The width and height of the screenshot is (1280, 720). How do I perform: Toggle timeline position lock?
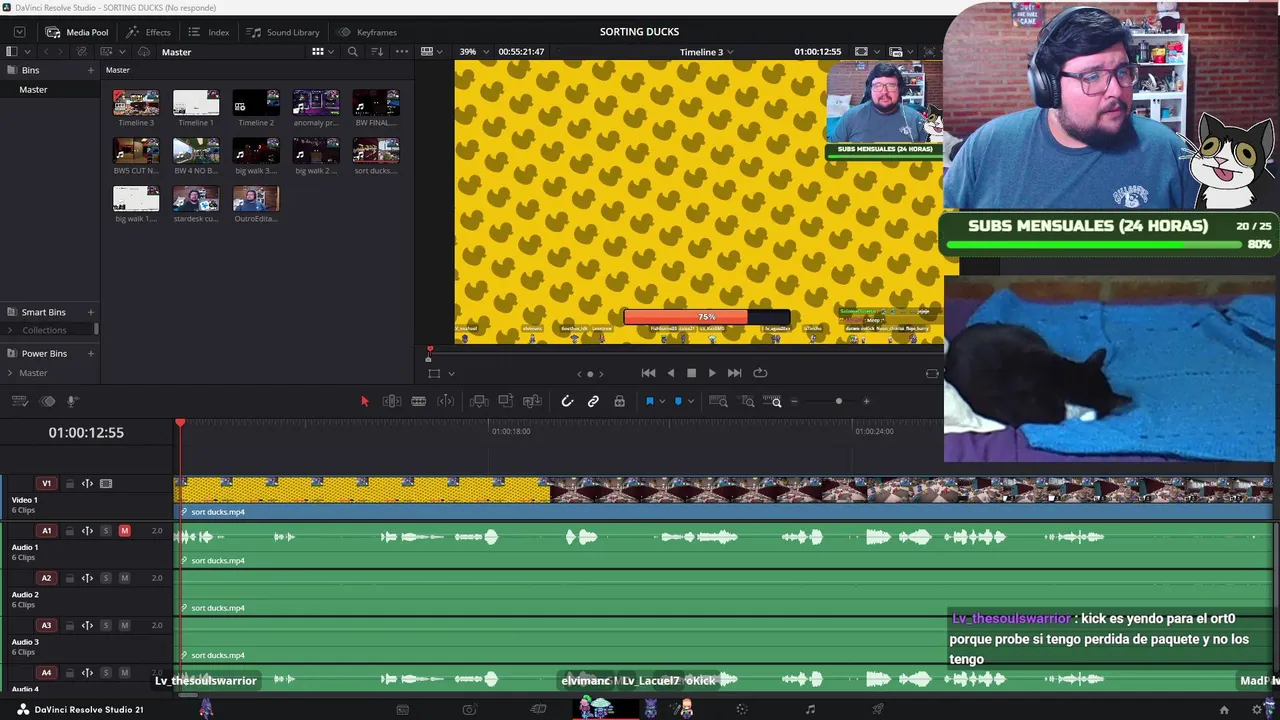point(620,401)
